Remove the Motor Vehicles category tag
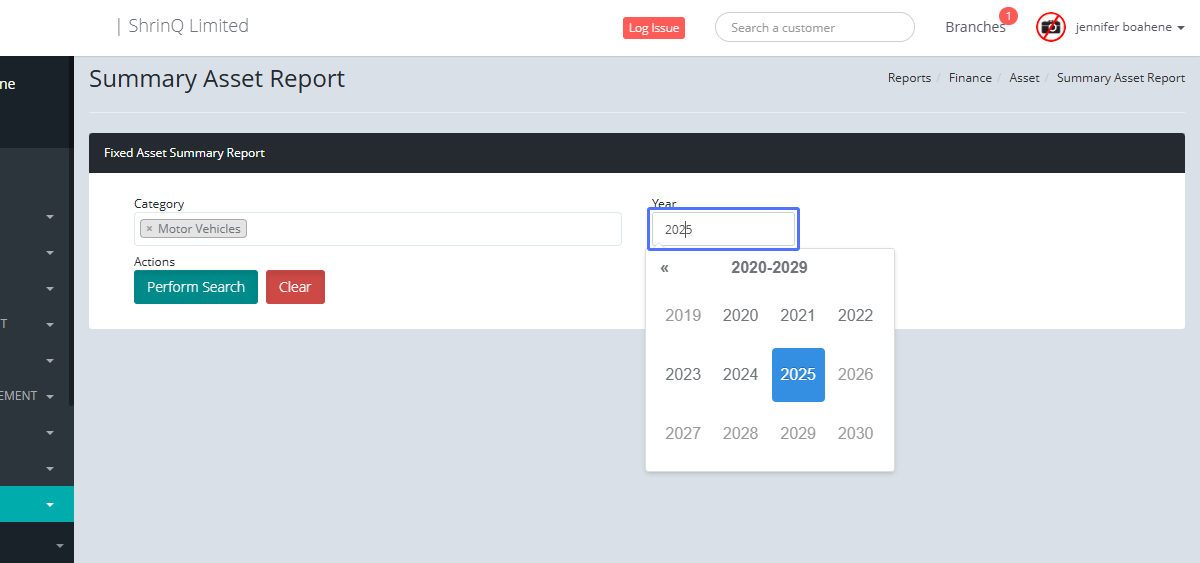This screenshot has height=563, width=1200. 149,229
